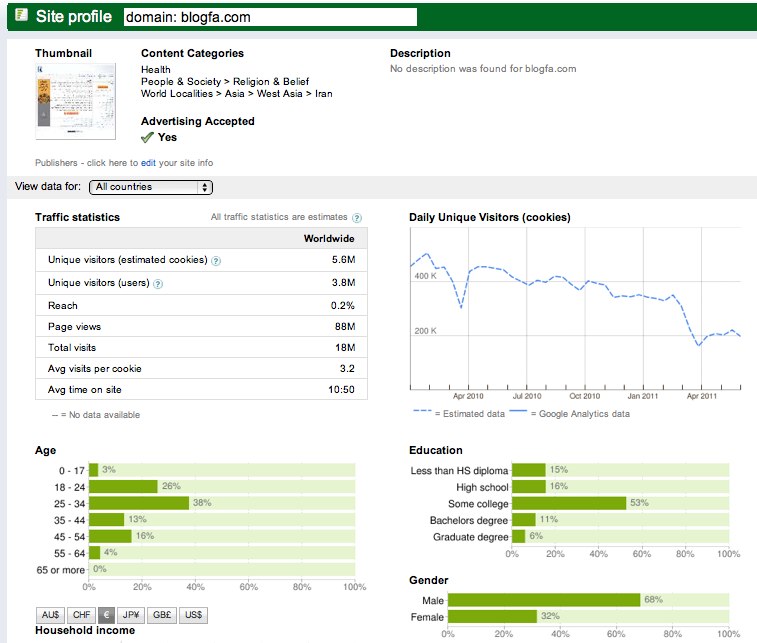Viewport: 757px width, 643px height.
Task: Select the US$ currency button
Action: (194, 615)
